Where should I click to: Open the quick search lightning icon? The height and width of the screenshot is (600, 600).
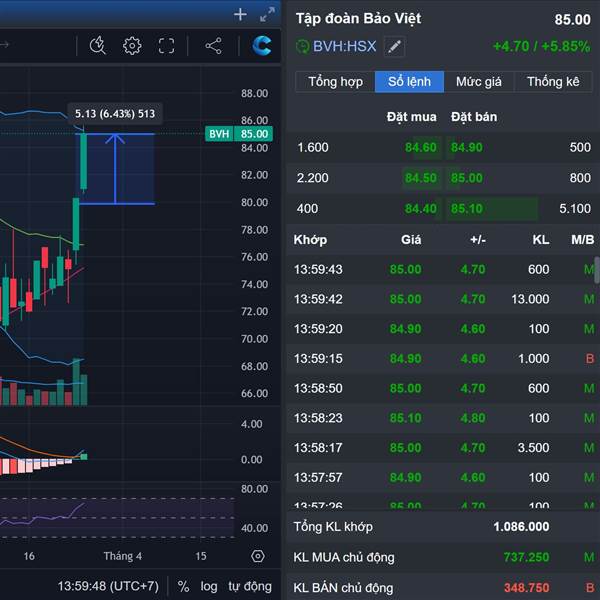(x=98, y=46)
